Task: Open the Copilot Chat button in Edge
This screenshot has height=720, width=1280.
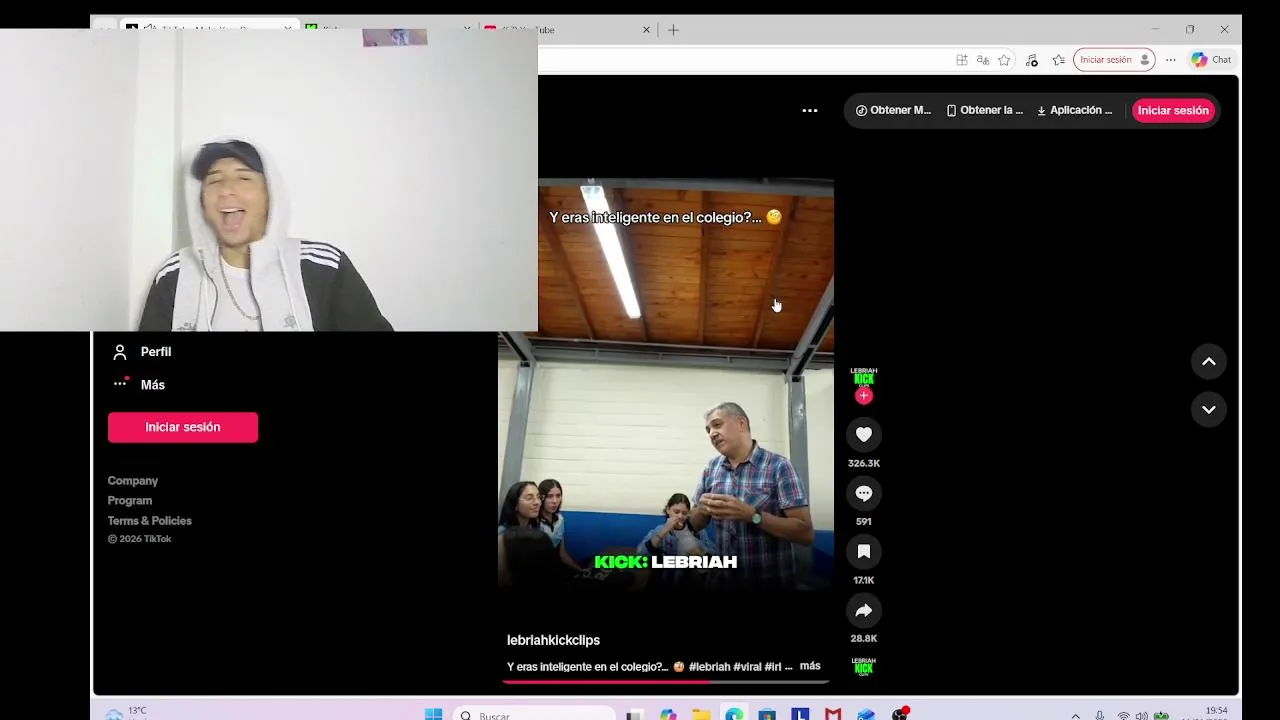Action: (1212, 60)
